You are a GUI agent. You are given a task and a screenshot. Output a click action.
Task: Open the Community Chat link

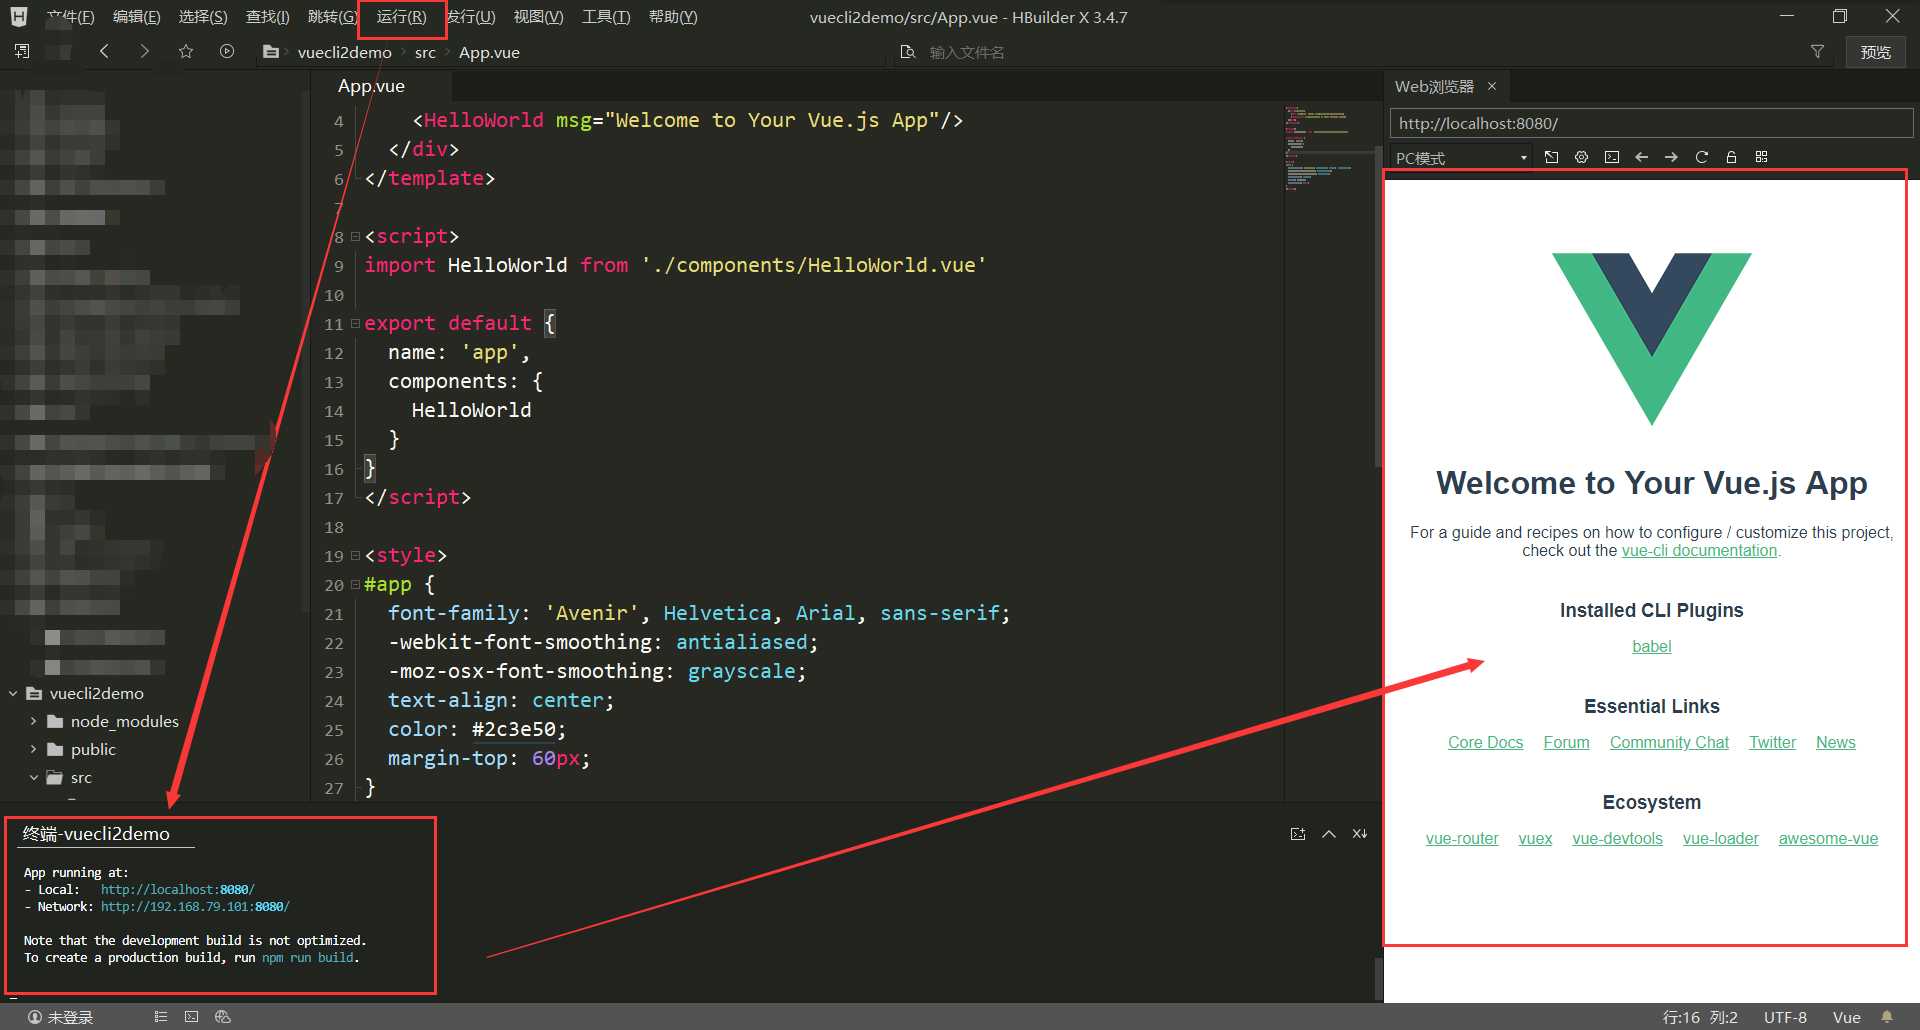pos(1669,743)
